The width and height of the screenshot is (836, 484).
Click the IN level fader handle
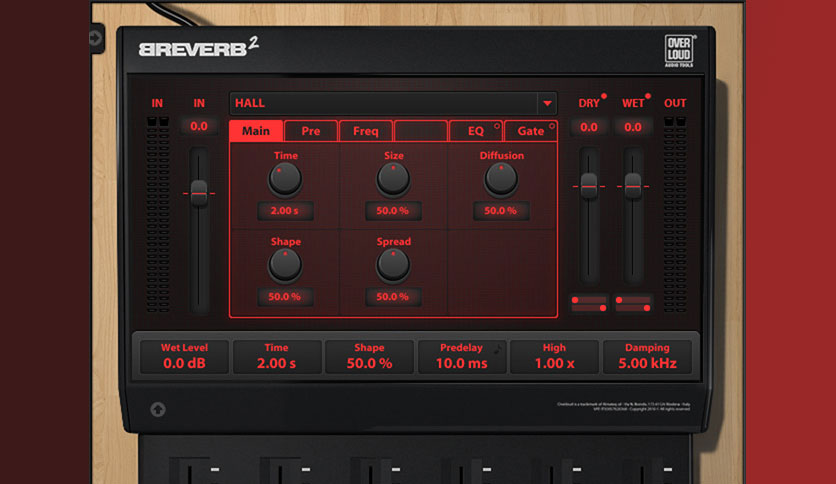[199, 193]
